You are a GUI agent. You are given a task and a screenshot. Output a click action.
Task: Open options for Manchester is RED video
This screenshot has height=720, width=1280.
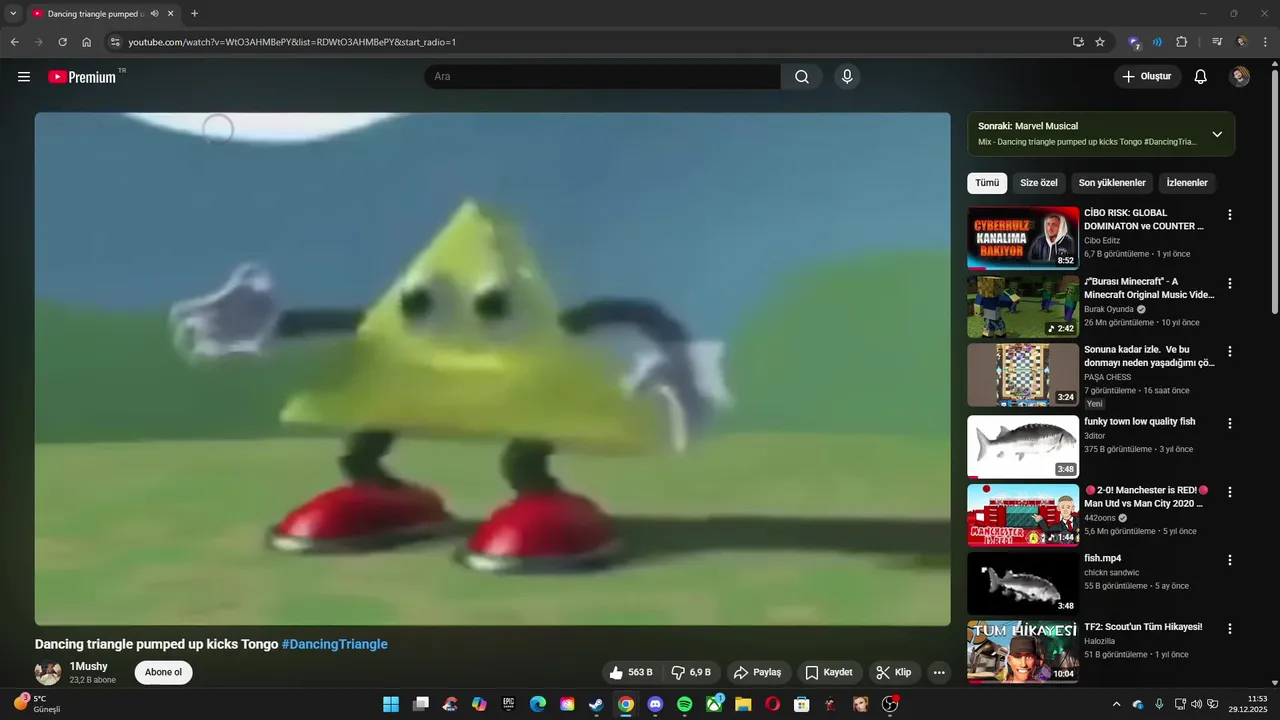[x=1230, y=492]
